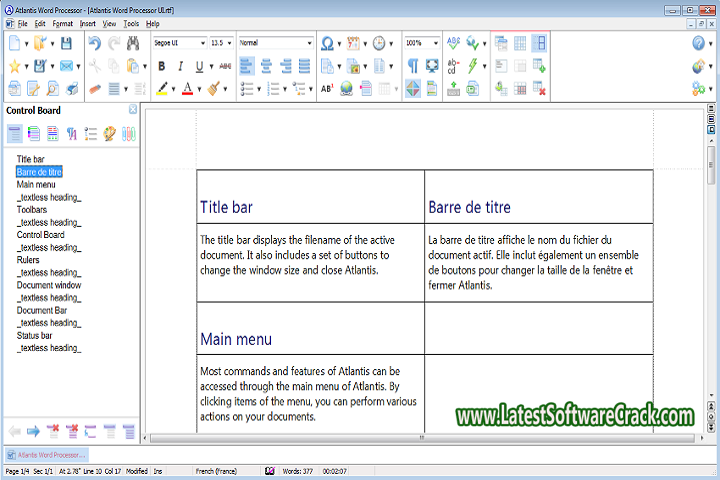Click the highlight color marker swatch
The image size is (720, 480).
[x=162, y=88]
